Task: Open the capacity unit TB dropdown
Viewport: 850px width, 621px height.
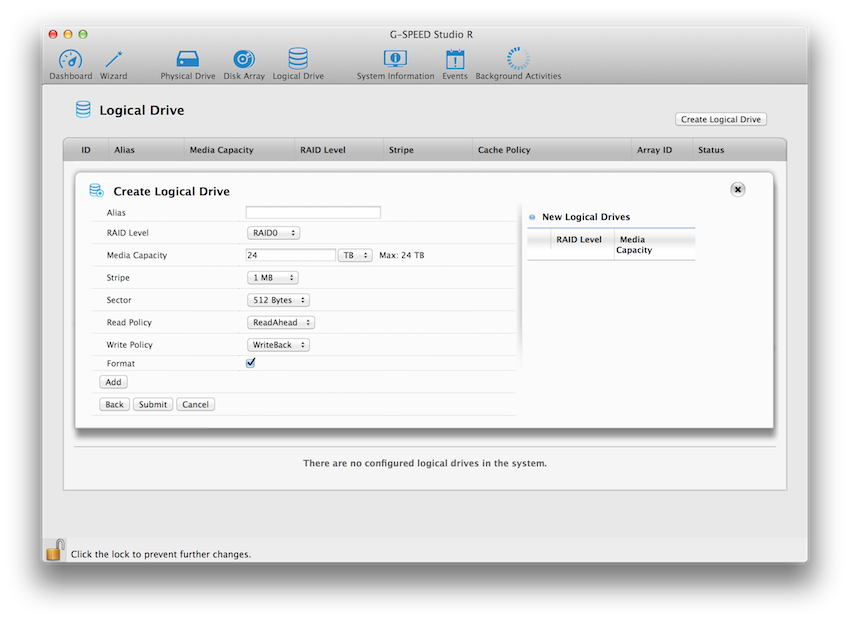Action: click(355, 255)
